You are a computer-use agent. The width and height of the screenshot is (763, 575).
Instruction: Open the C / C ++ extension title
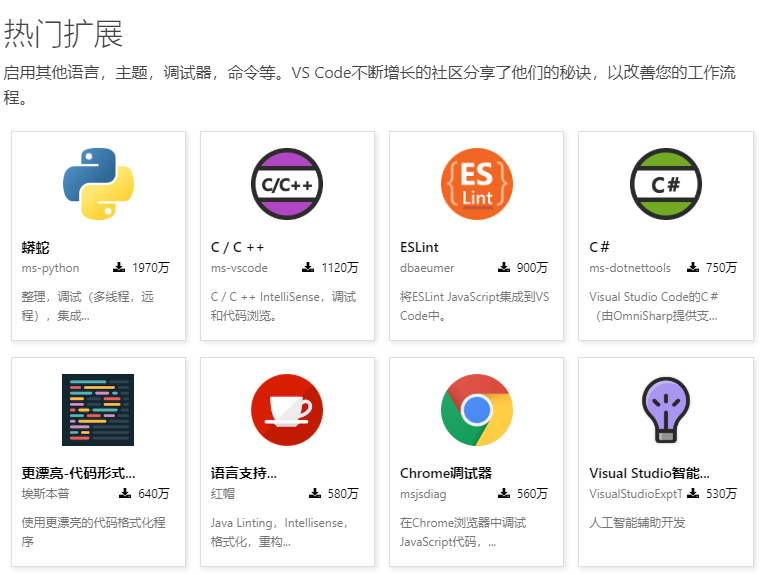click(x=237, y=247)
